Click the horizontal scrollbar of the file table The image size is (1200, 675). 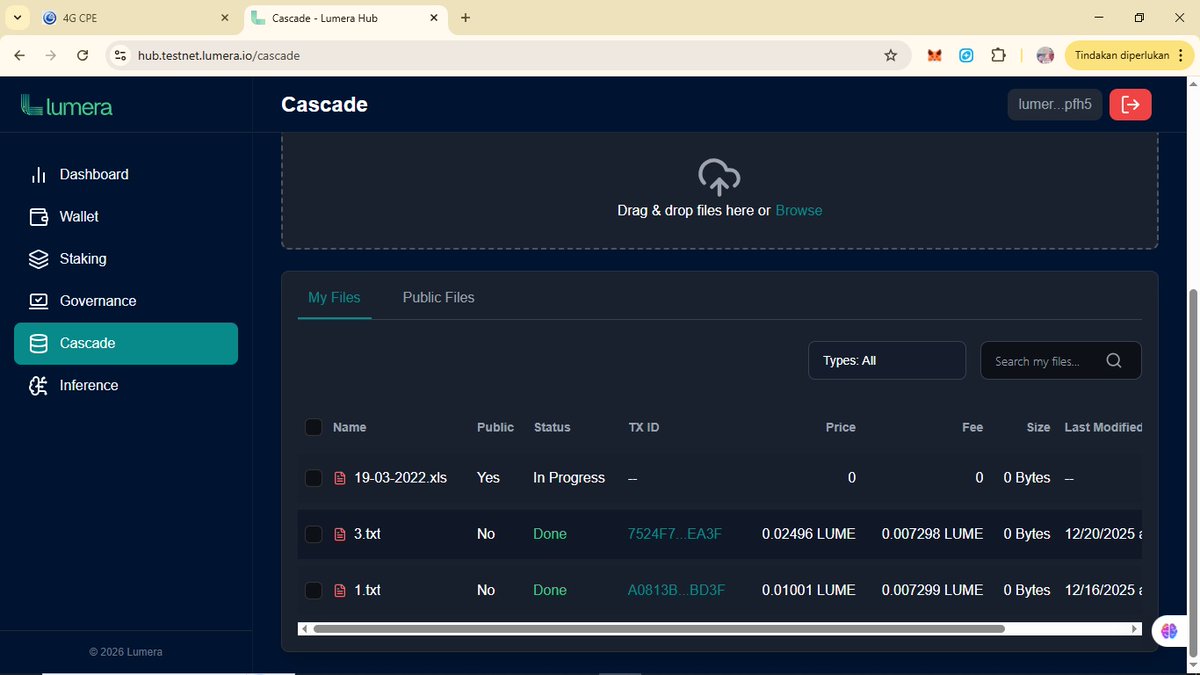click(658, 629)
